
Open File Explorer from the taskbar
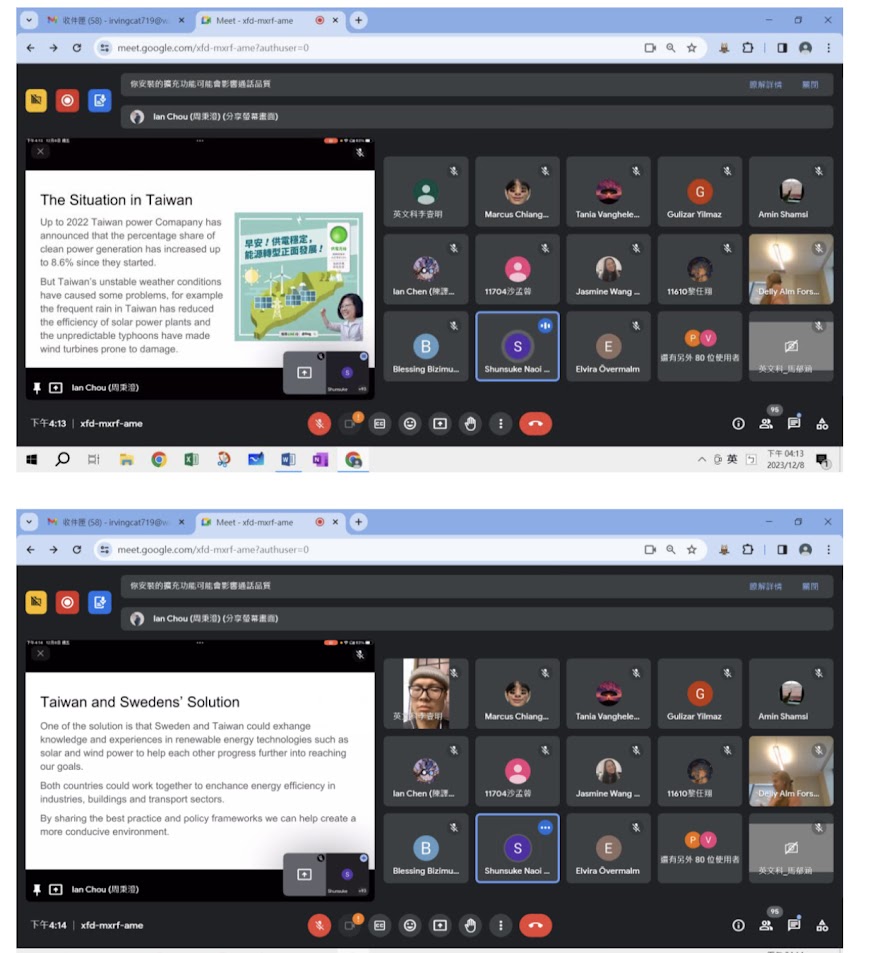coord(126,459)
